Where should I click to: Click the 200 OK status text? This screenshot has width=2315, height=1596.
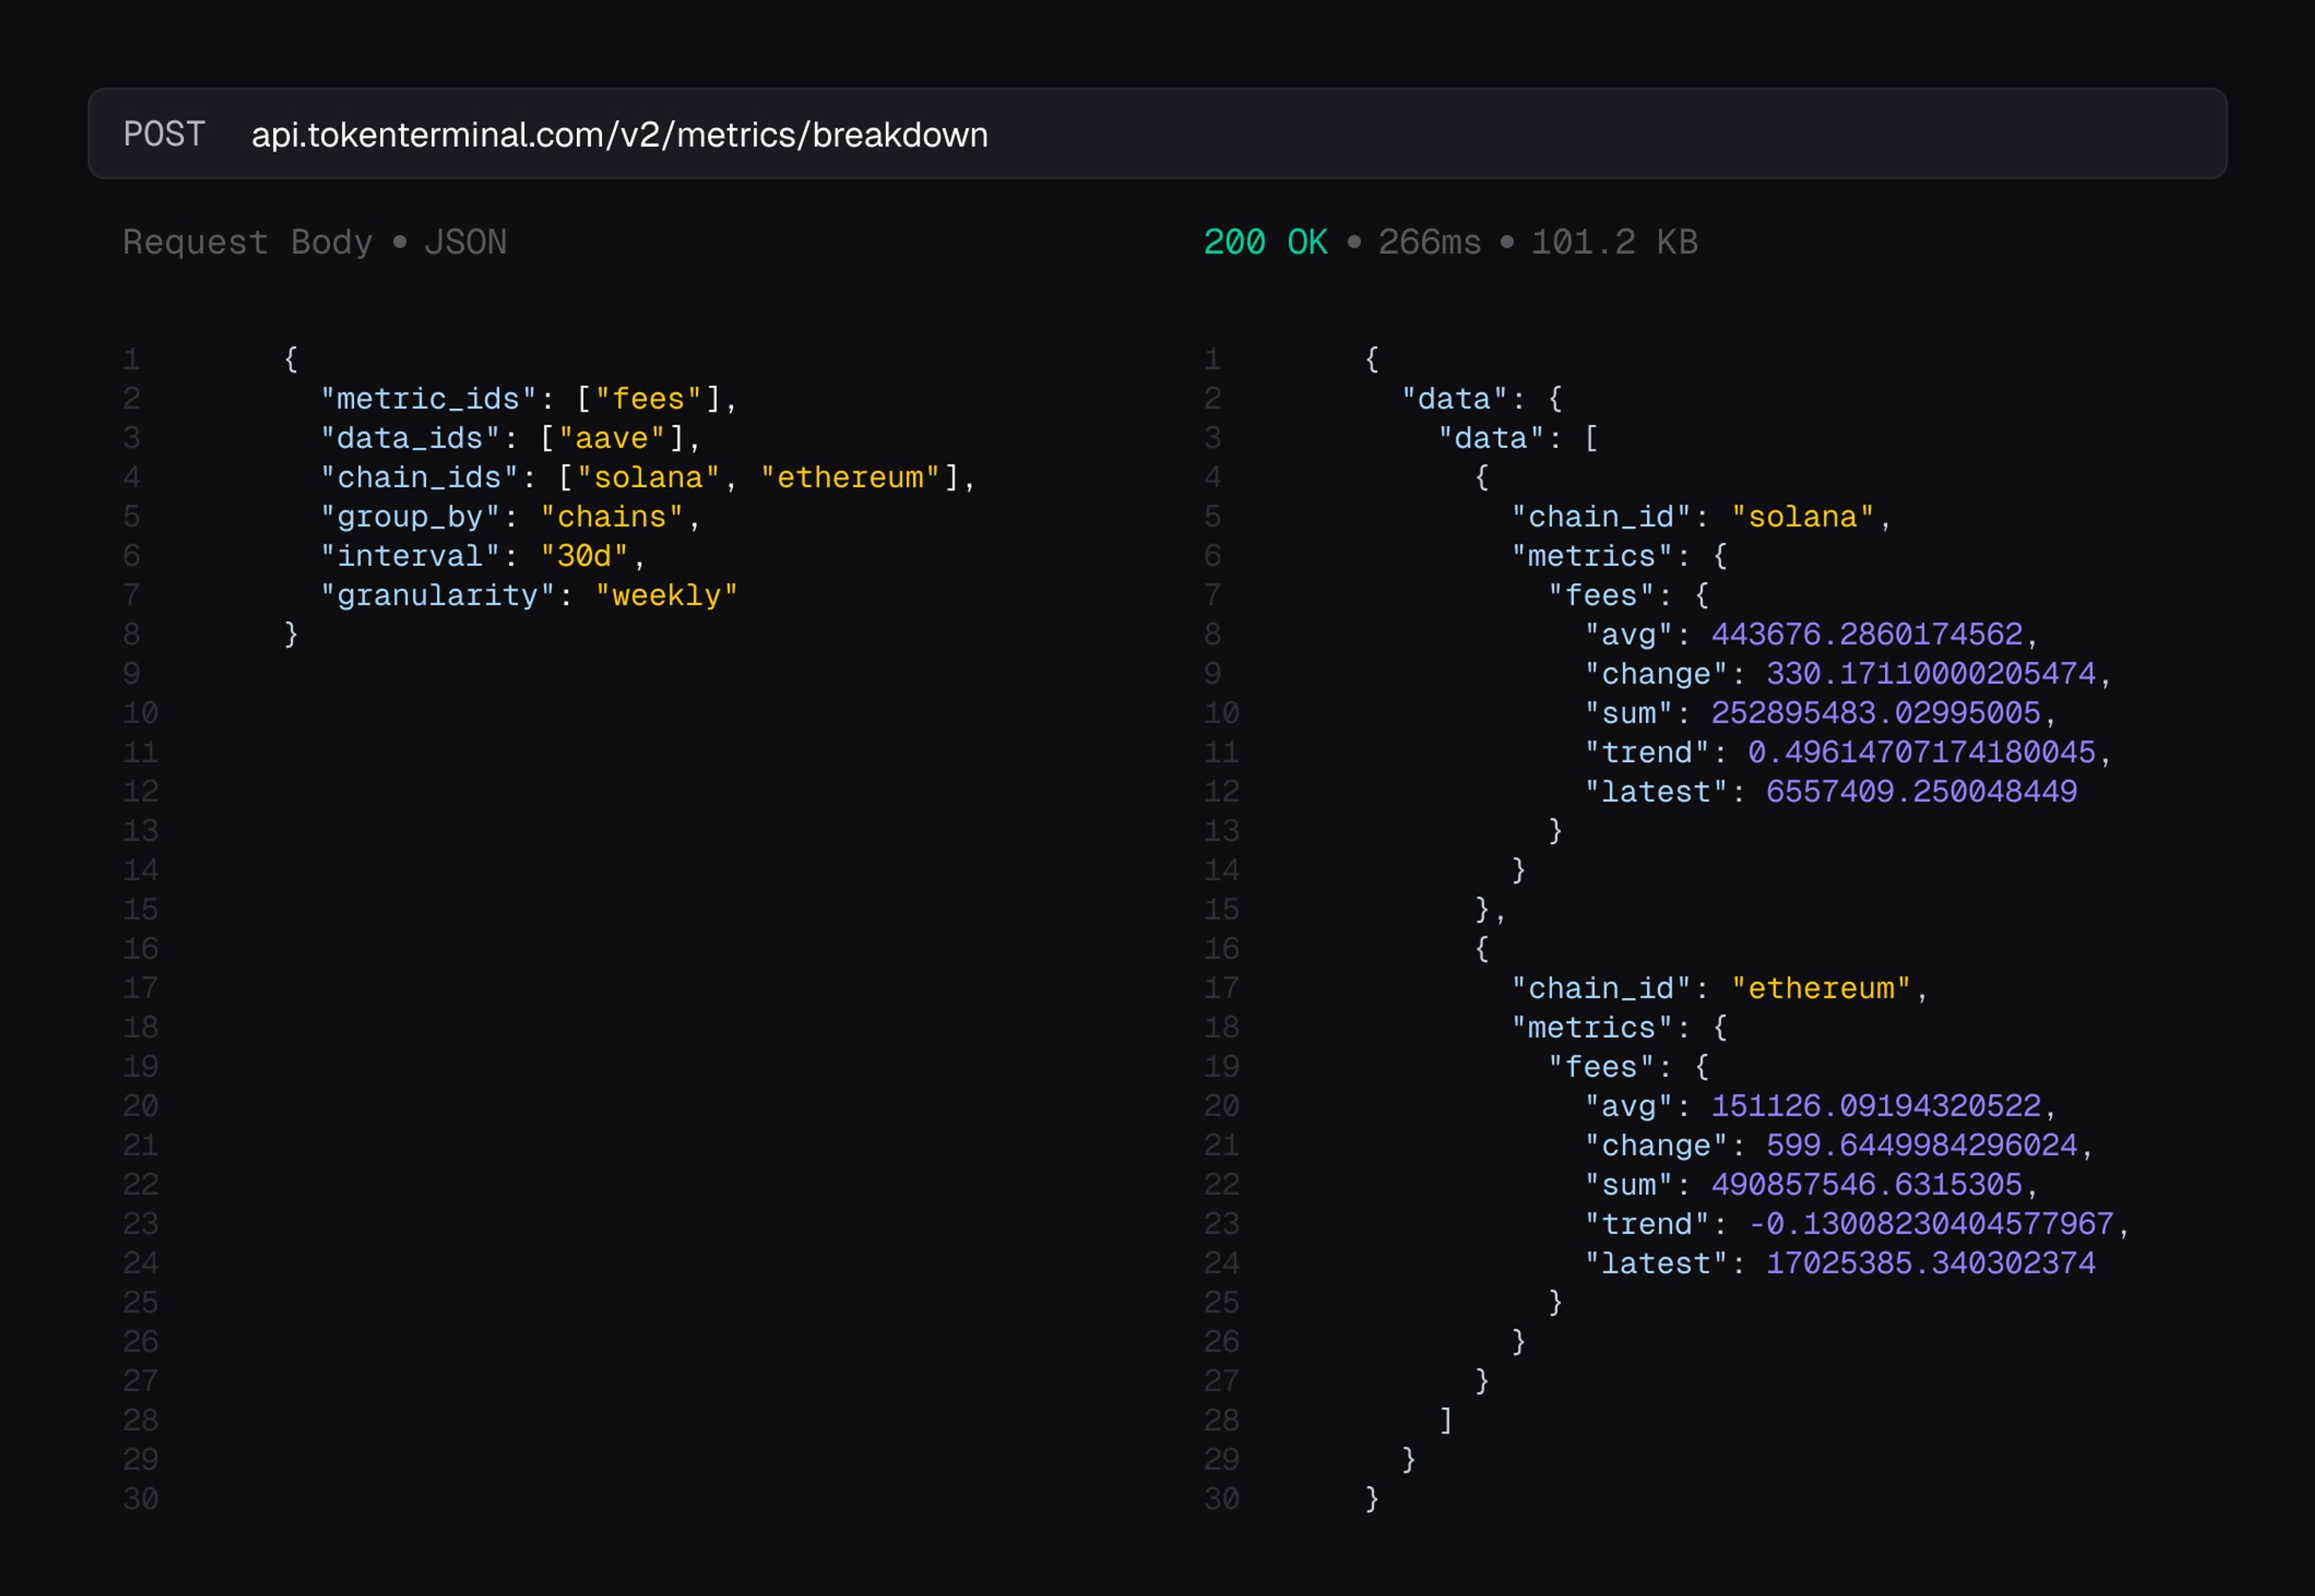tap(1265, 242)
